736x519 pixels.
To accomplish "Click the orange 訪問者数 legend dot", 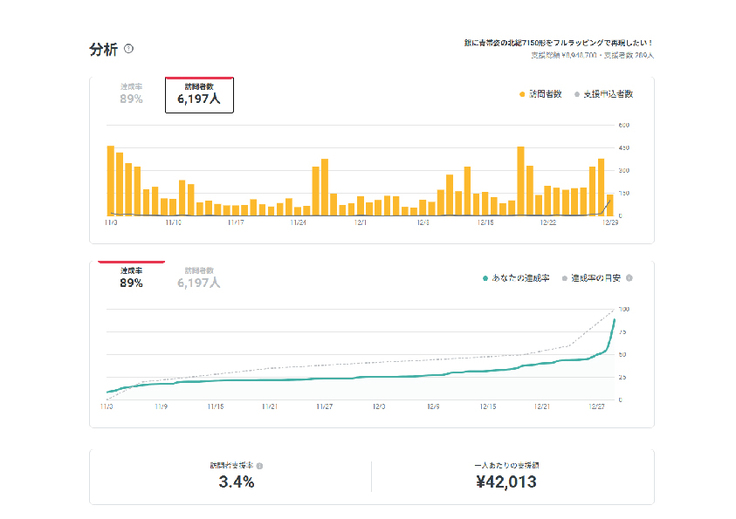I will [x=522, y=93].
